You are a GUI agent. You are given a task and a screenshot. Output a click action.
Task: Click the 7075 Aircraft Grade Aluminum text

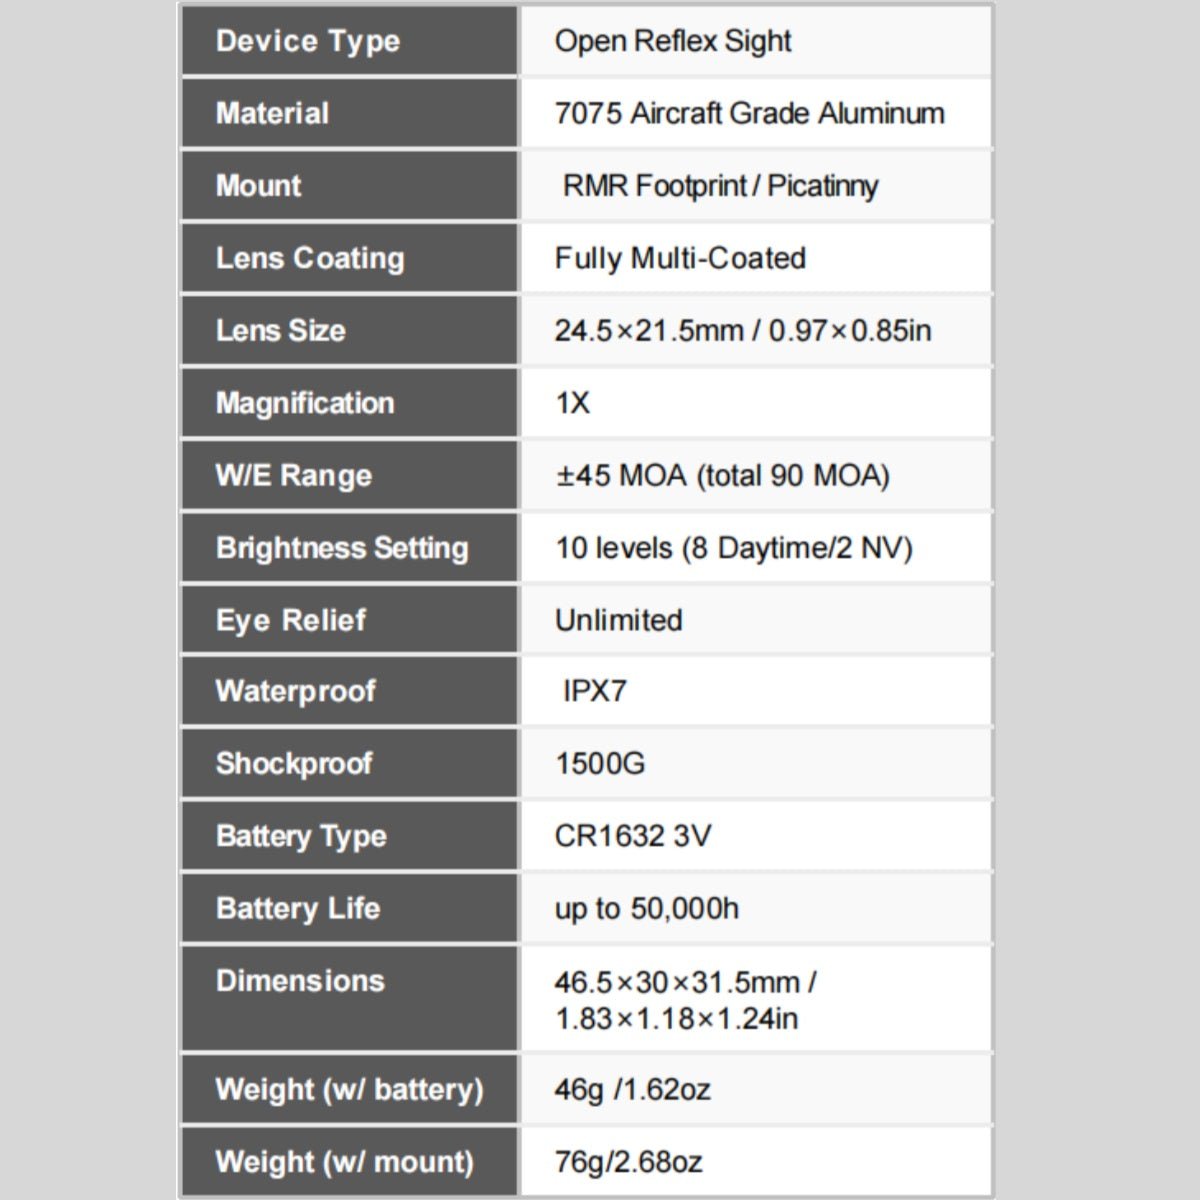[749, 113]
